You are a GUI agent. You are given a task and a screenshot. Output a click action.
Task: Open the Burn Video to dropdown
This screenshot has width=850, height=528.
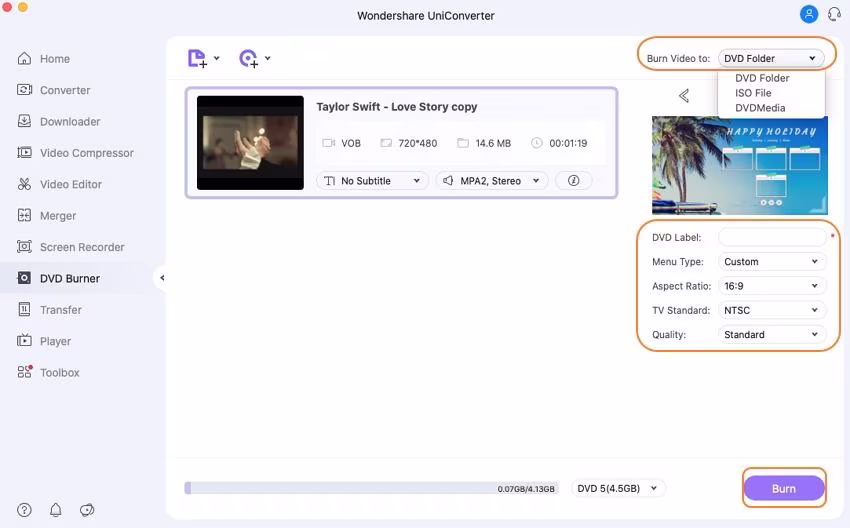[x=771, y=58]
